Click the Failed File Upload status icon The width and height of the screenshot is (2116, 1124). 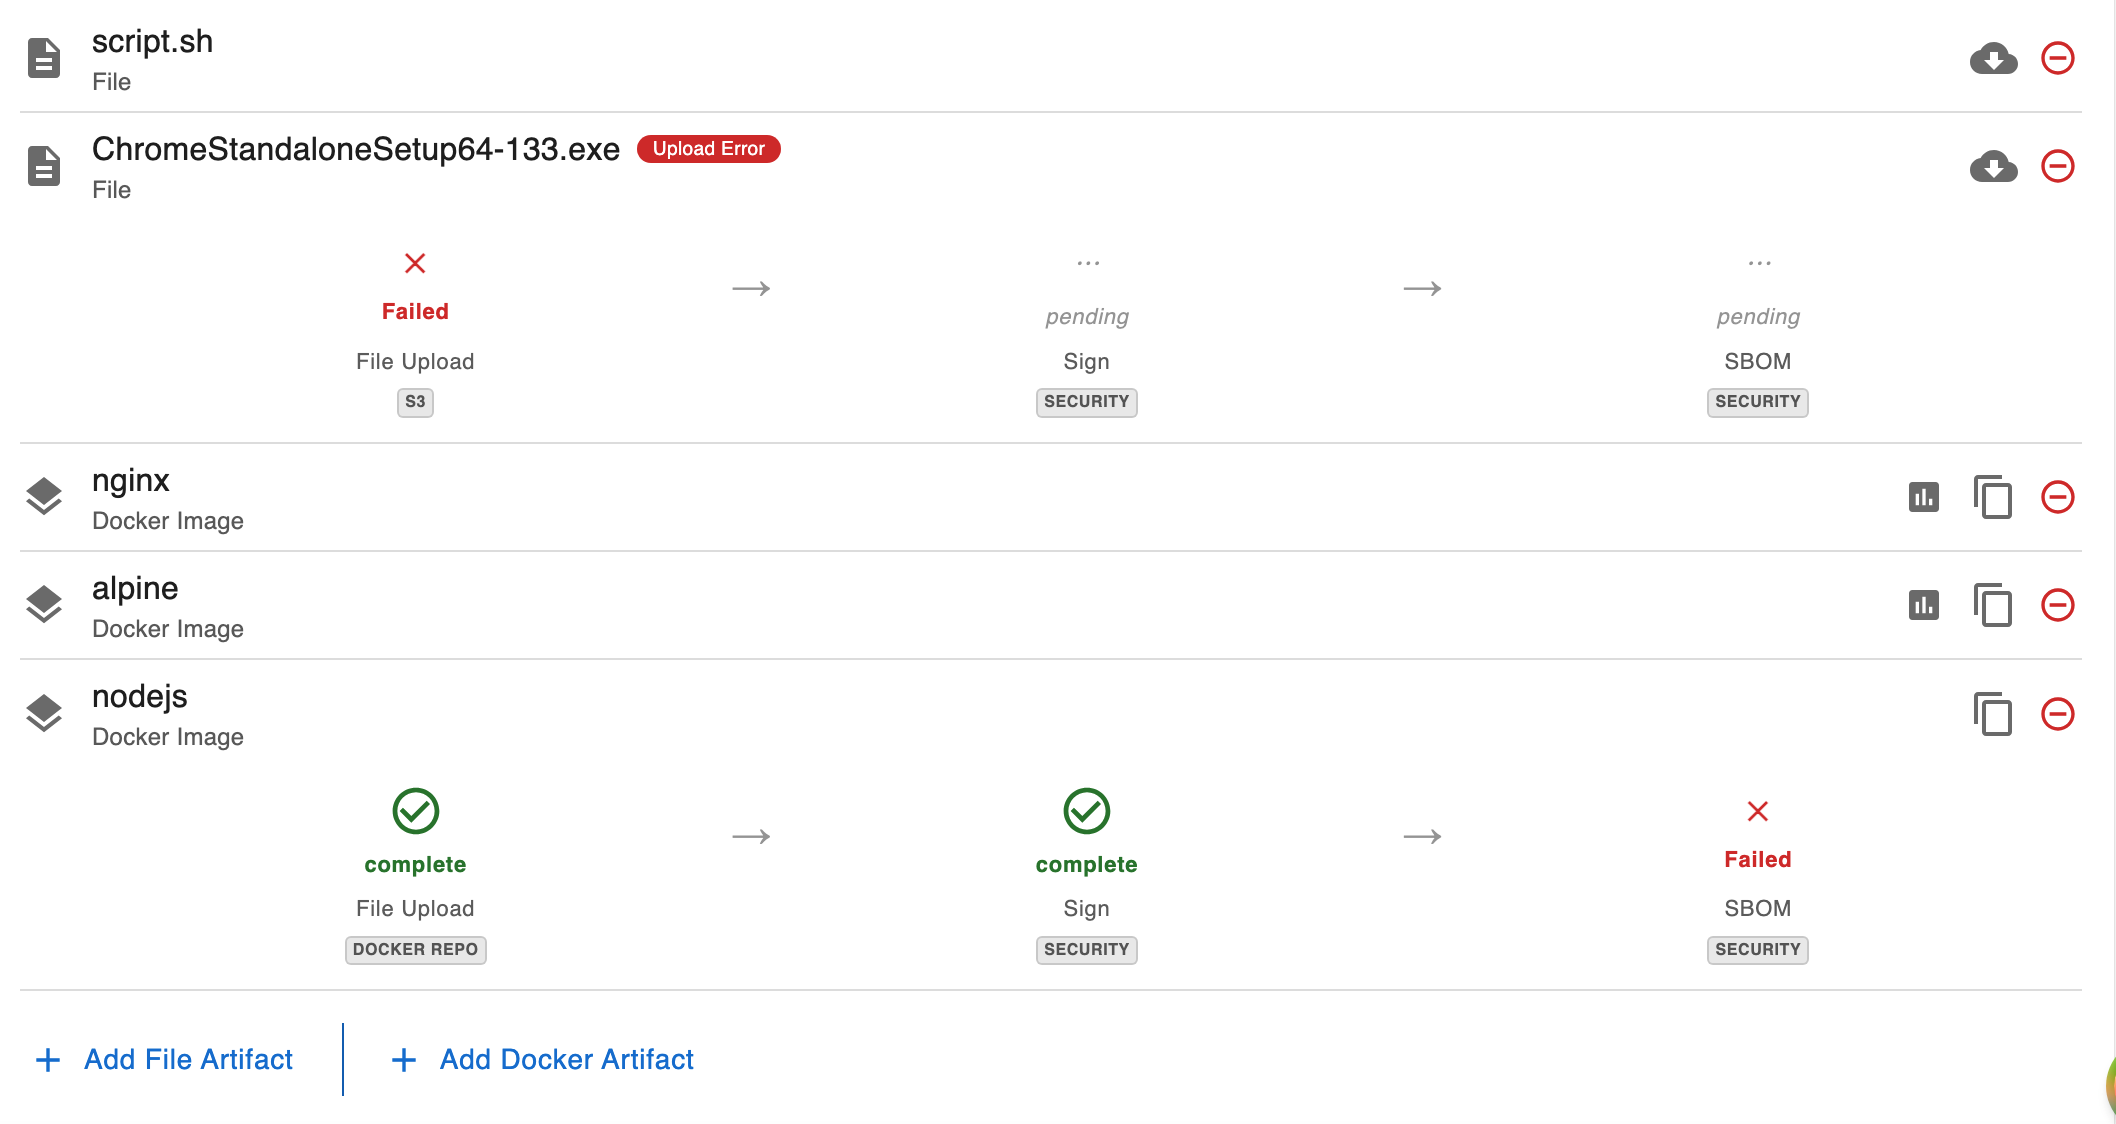(x=415, y=263)
